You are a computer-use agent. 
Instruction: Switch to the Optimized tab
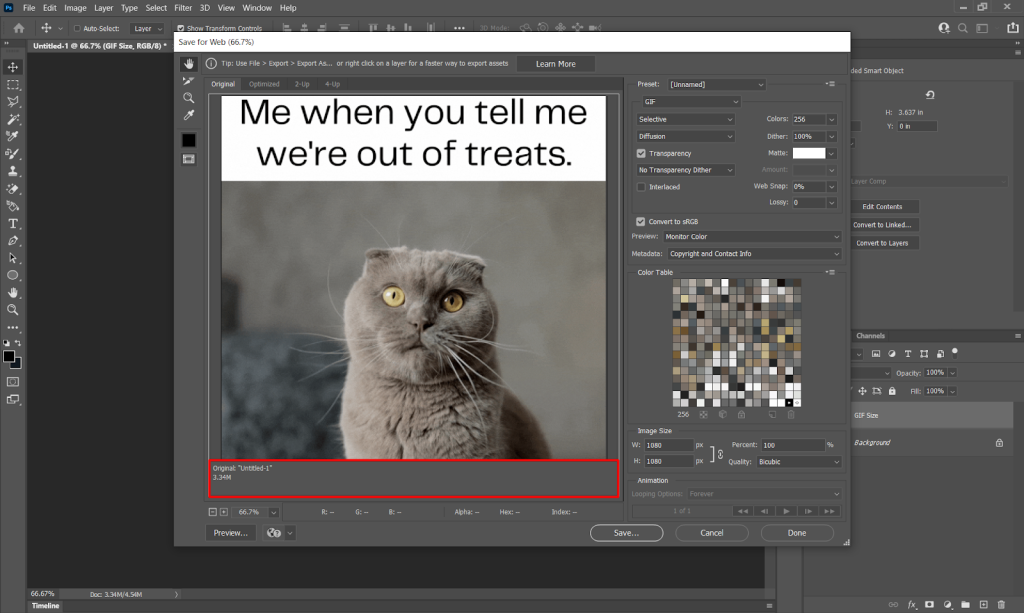[264, 84]
